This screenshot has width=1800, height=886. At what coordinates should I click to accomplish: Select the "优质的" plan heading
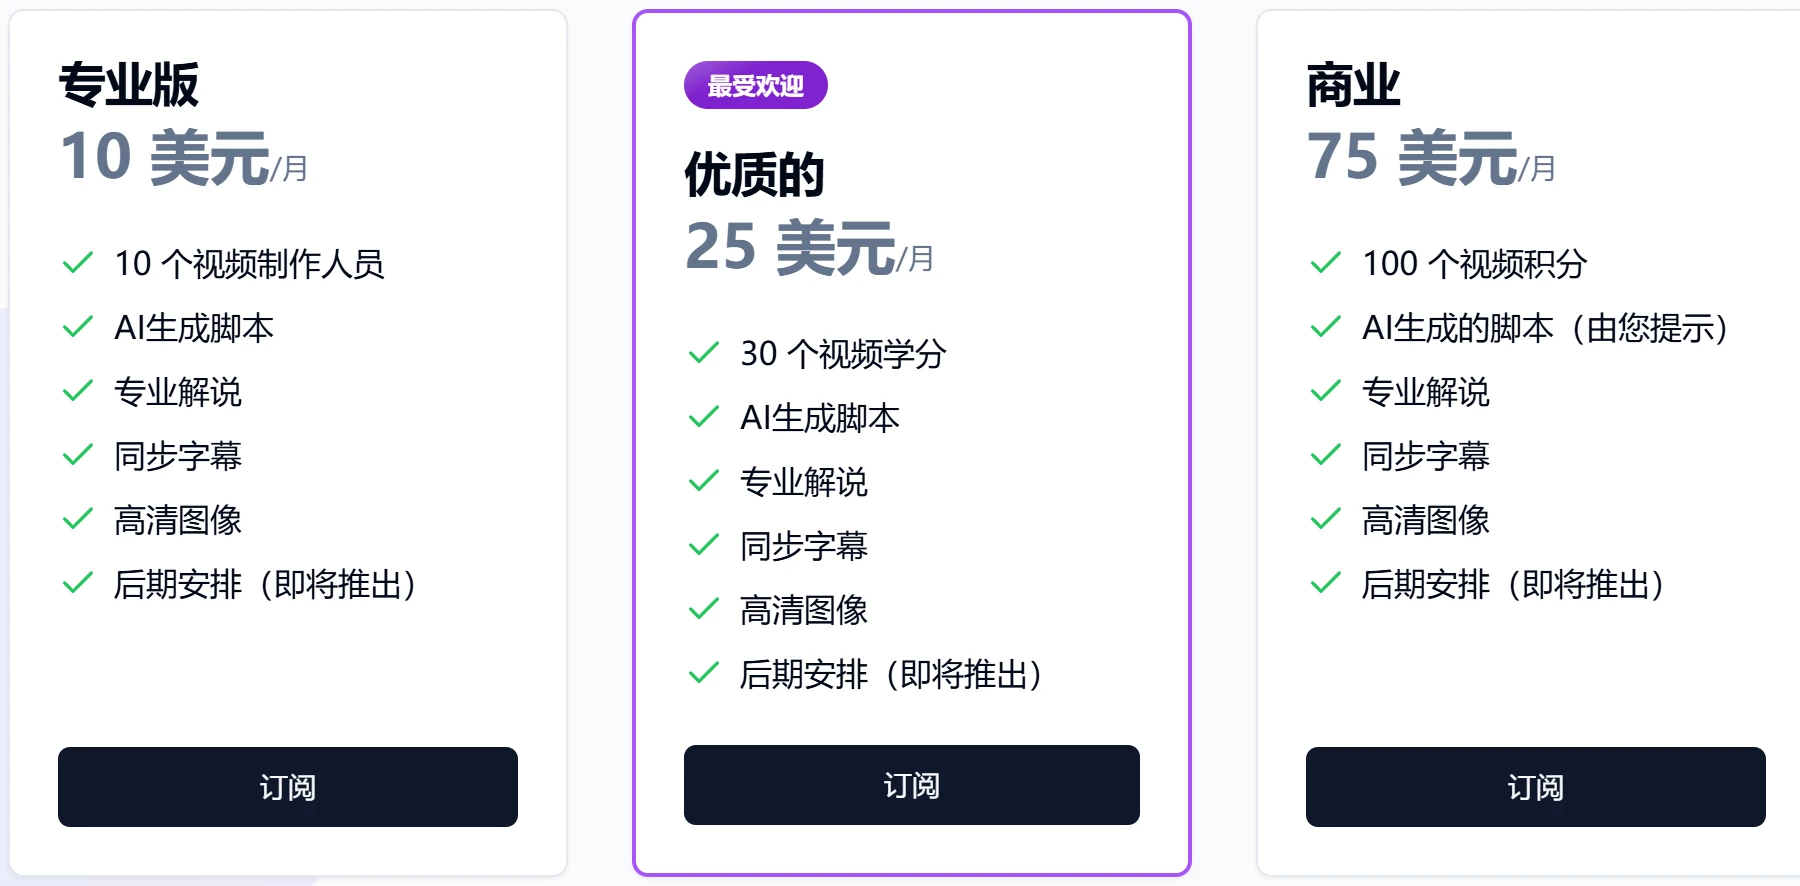tap(754, 175)
